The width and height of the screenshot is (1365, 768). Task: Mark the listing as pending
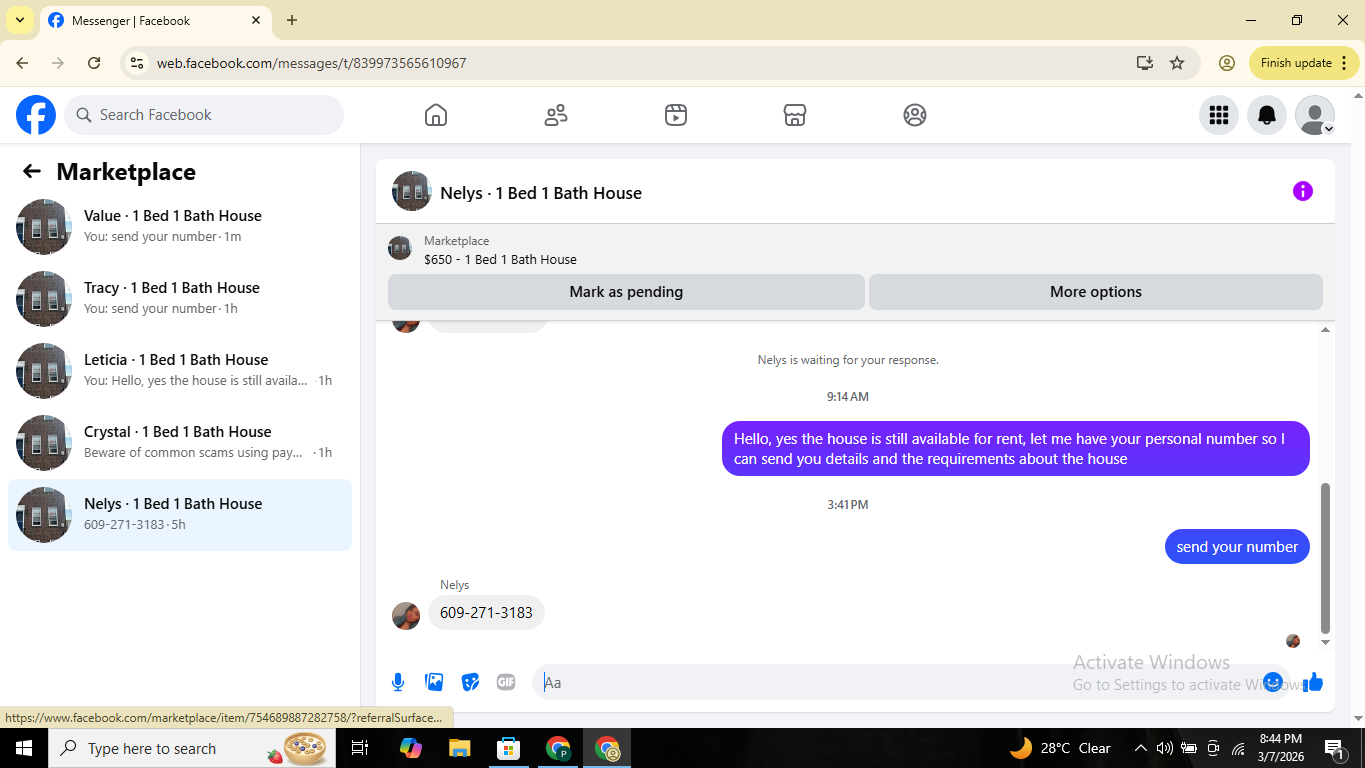[x=626, y=292]
